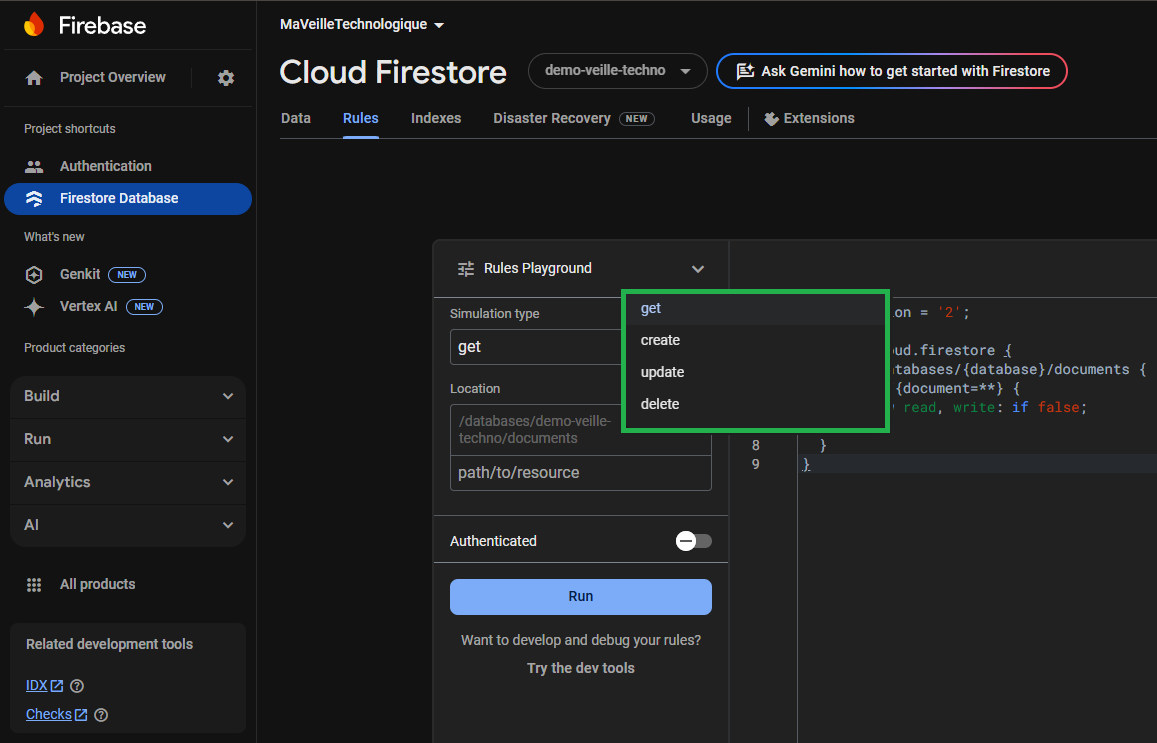Viewport: 1157px width, 743px height.
Task: Click the IDX external link icon
Action: (57, 685)
